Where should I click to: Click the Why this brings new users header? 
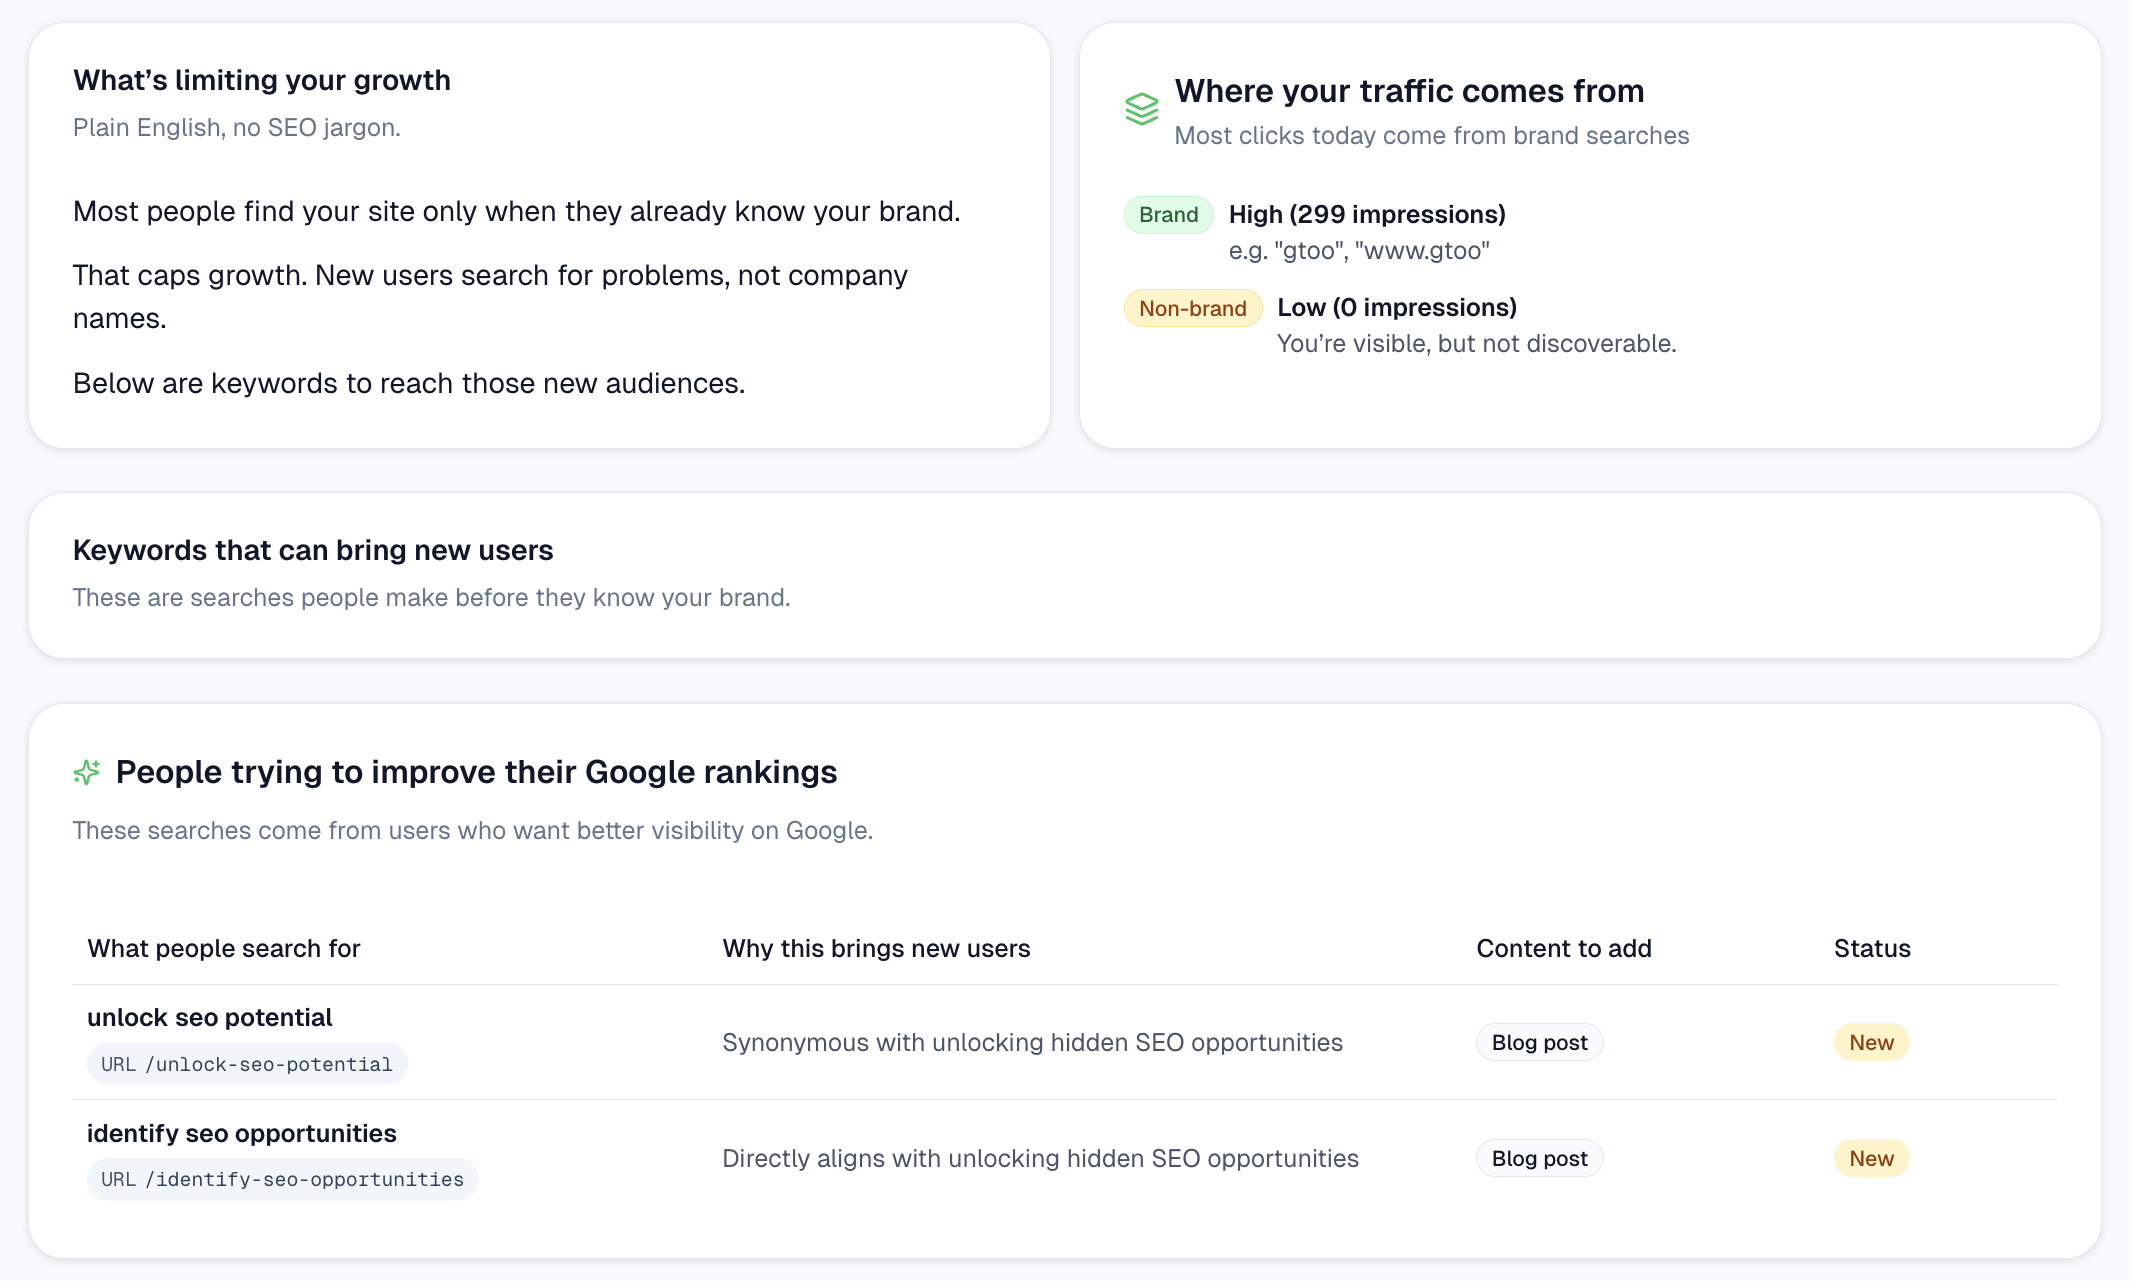pos(876,949)
